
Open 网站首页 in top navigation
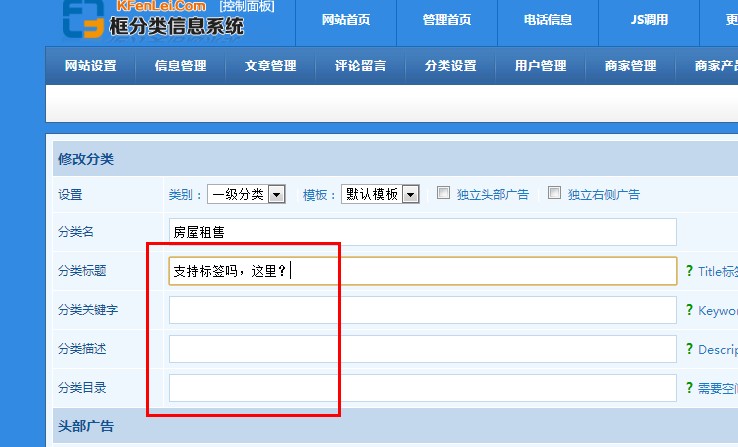347,19
